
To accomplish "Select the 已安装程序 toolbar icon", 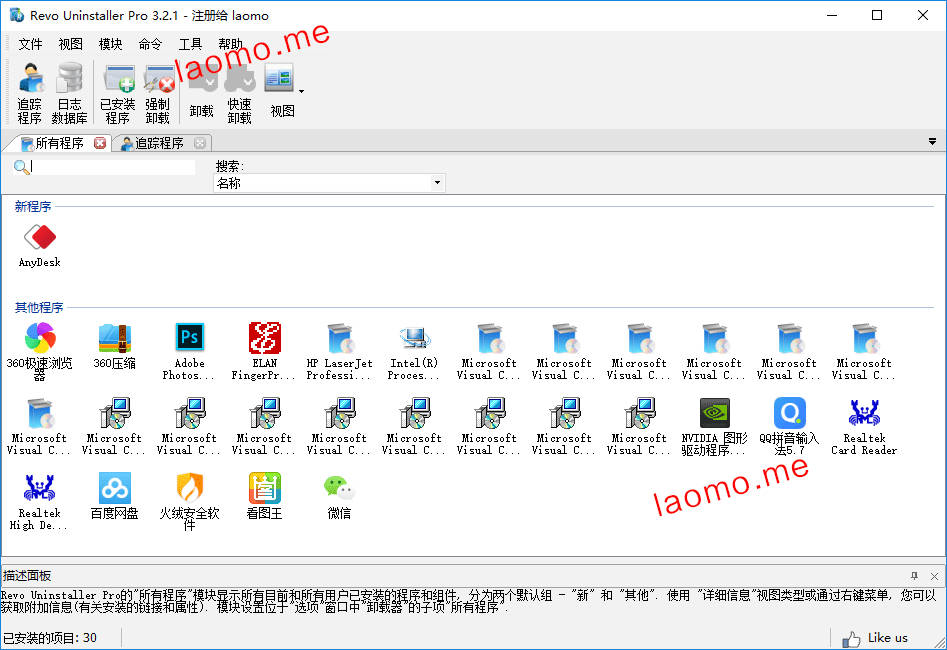I will pos(118,93).
